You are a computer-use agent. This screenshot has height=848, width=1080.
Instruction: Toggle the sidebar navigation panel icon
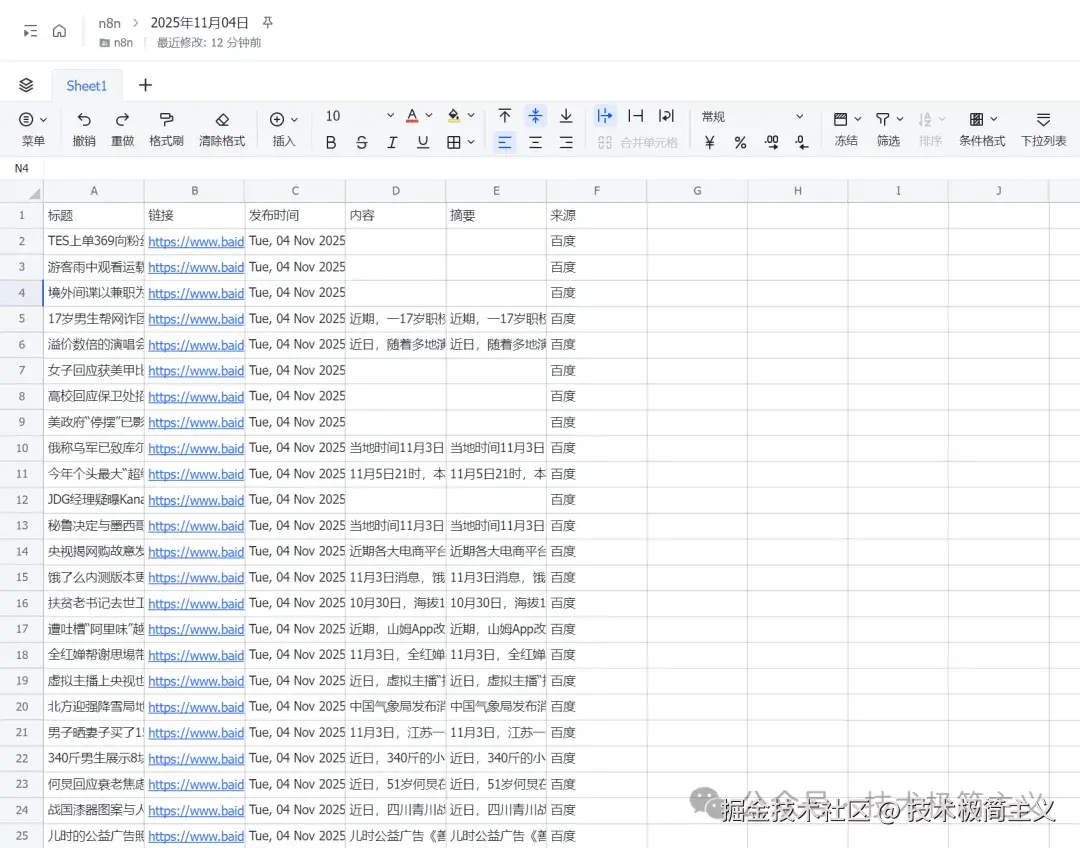pos(30,31)
